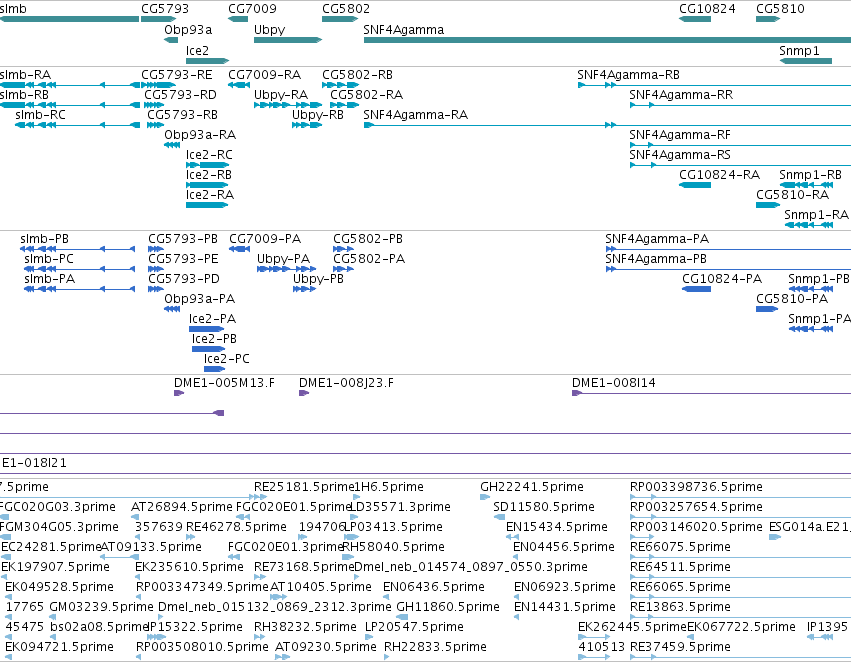Click the Ubpy gene label
The width and height of the screenshot is (851, 662).
tap(269, 29)
